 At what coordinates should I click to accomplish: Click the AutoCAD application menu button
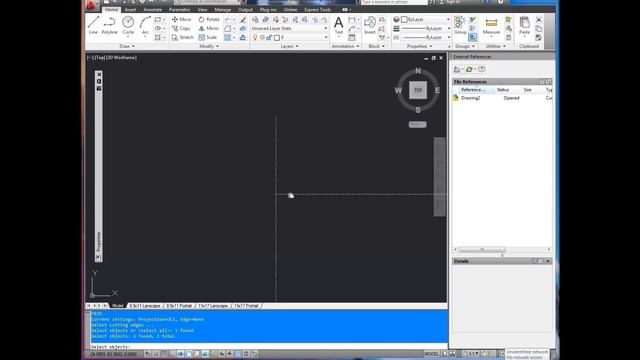91,5
